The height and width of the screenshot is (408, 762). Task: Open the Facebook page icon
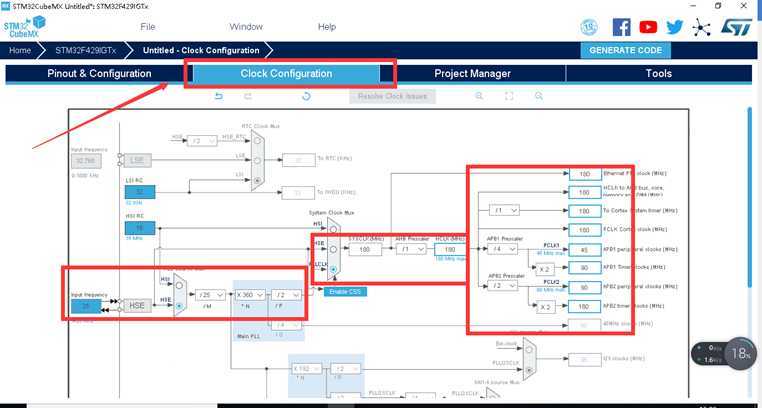pos(622,27)
